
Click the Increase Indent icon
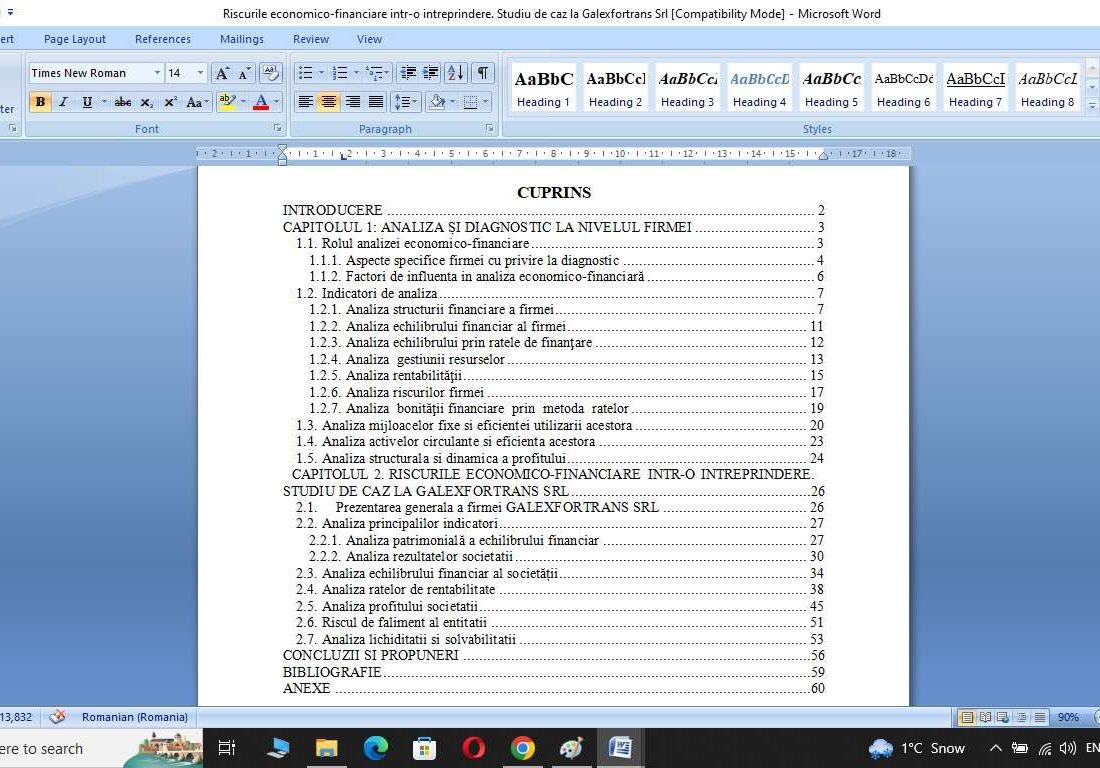431,73
